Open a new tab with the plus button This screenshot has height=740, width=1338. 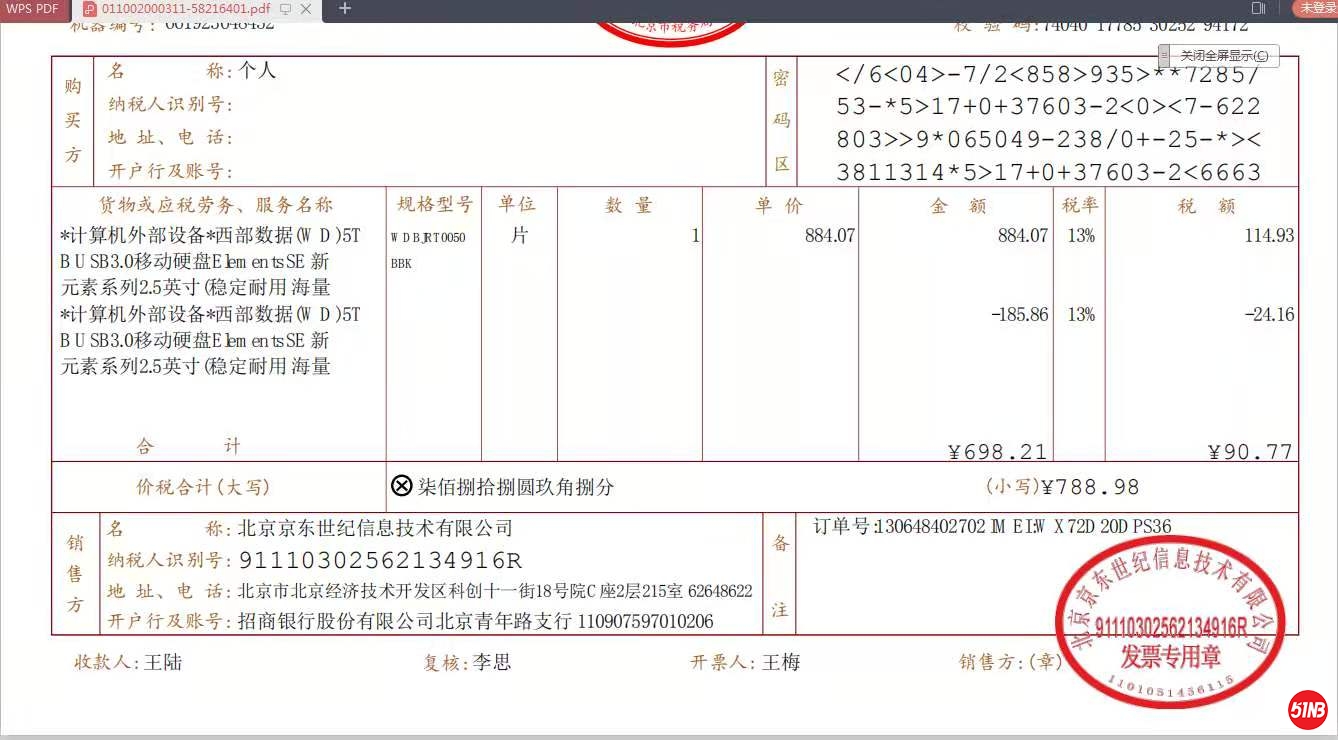pos(345,9)
